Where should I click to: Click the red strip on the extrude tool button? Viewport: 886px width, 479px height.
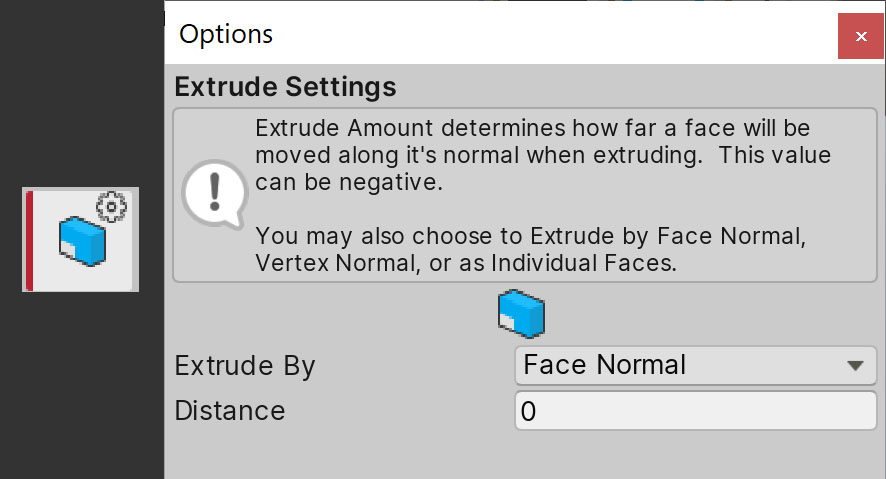pos(29,240)
